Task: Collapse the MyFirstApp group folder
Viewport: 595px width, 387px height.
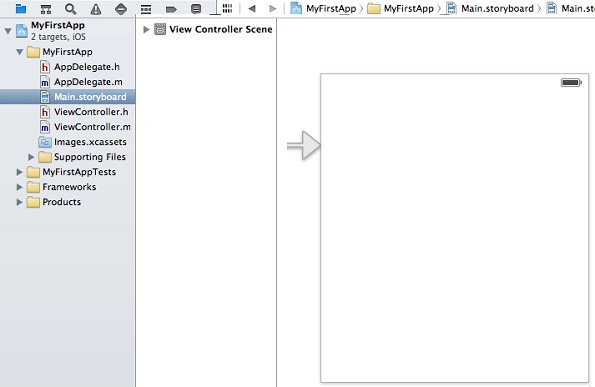Action: tap(19, 52)
